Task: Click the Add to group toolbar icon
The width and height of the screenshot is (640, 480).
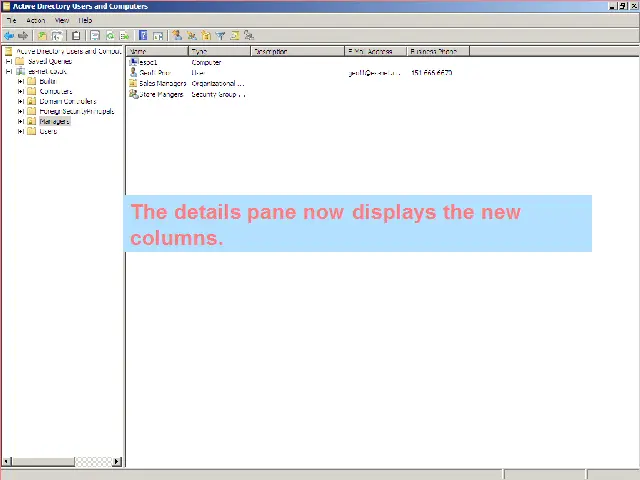Action: click(x=249, y=36)
